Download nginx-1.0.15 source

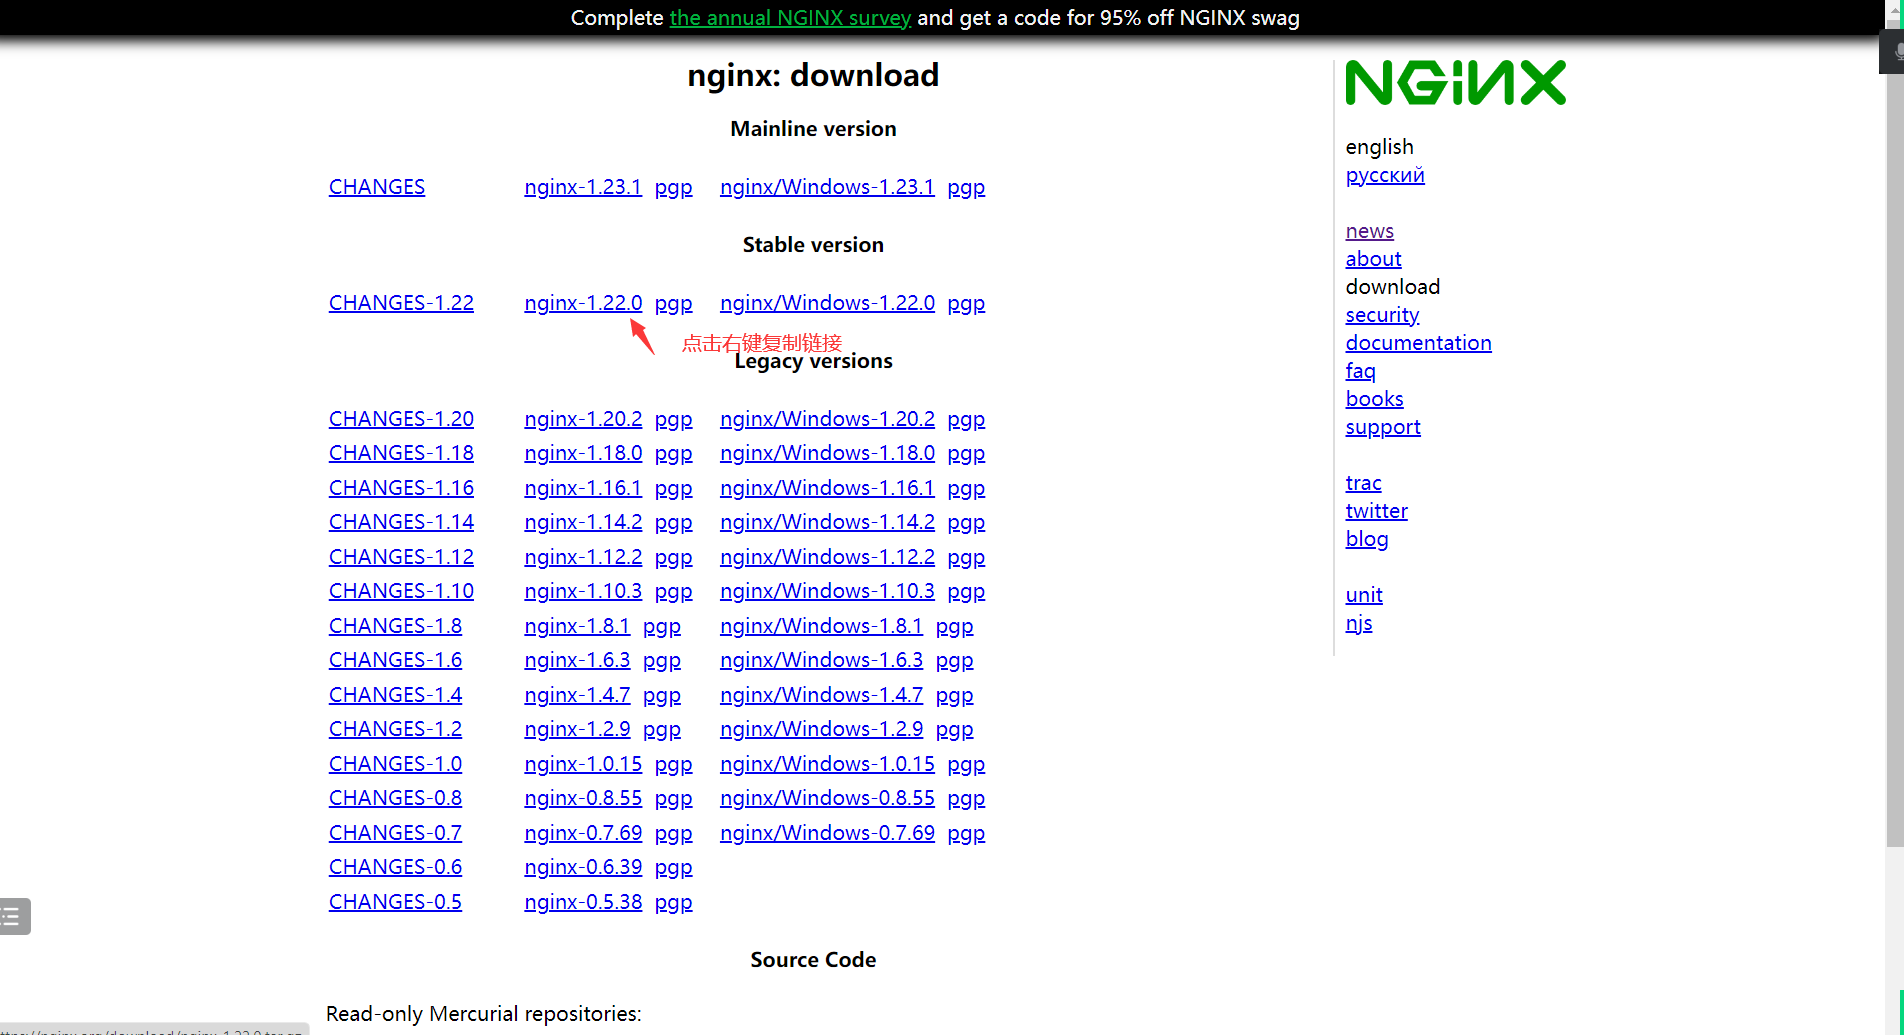click(583, 764)
